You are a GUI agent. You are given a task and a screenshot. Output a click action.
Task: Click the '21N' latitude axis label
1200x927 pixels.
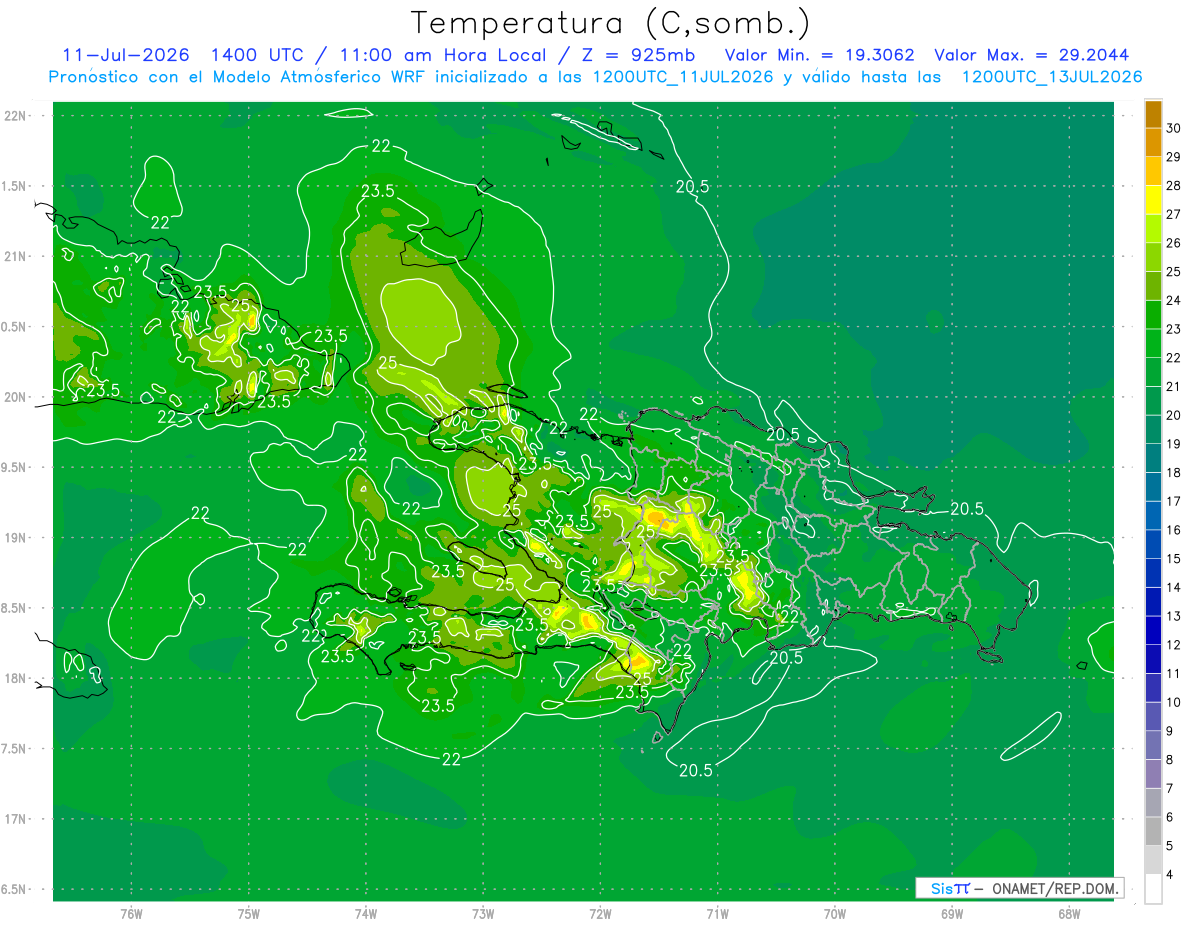[17, 257]
